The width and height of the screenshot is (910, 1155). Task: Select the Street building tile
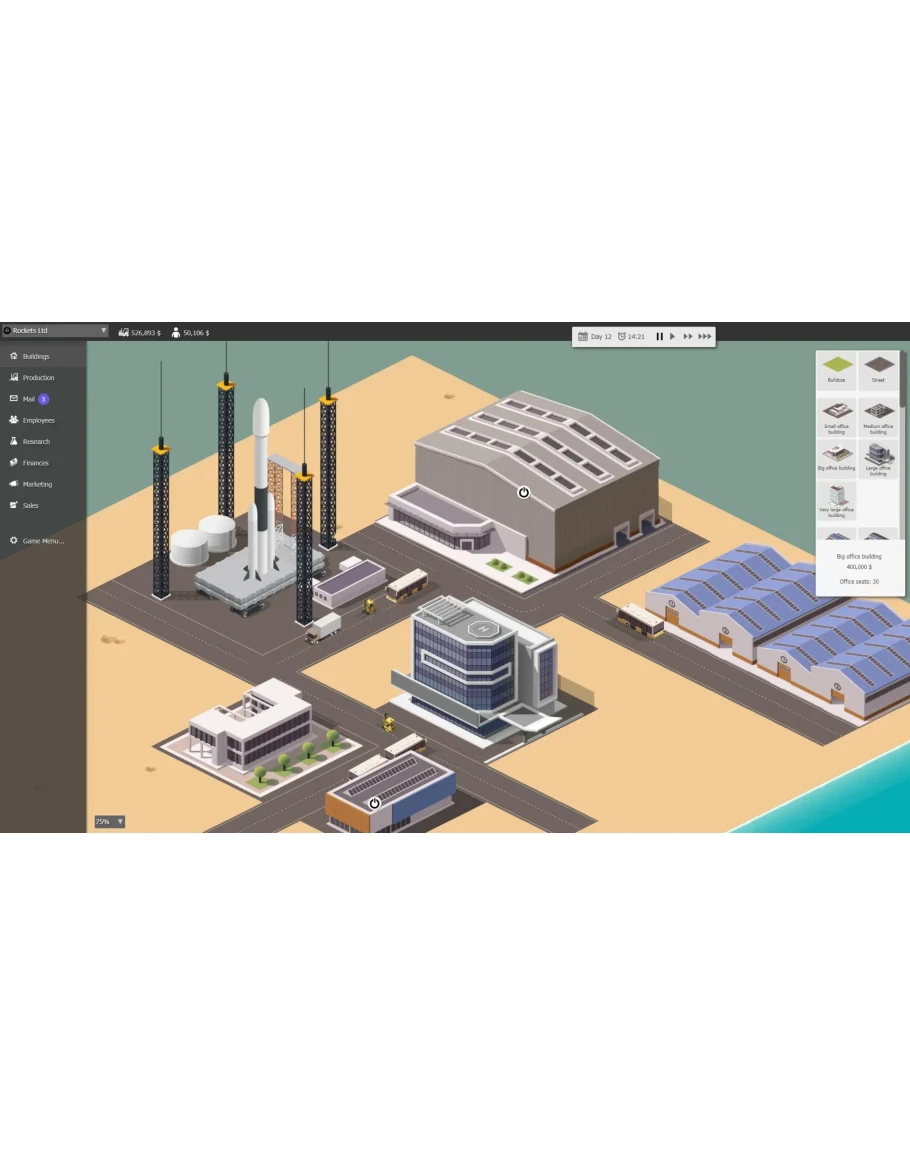878,369
